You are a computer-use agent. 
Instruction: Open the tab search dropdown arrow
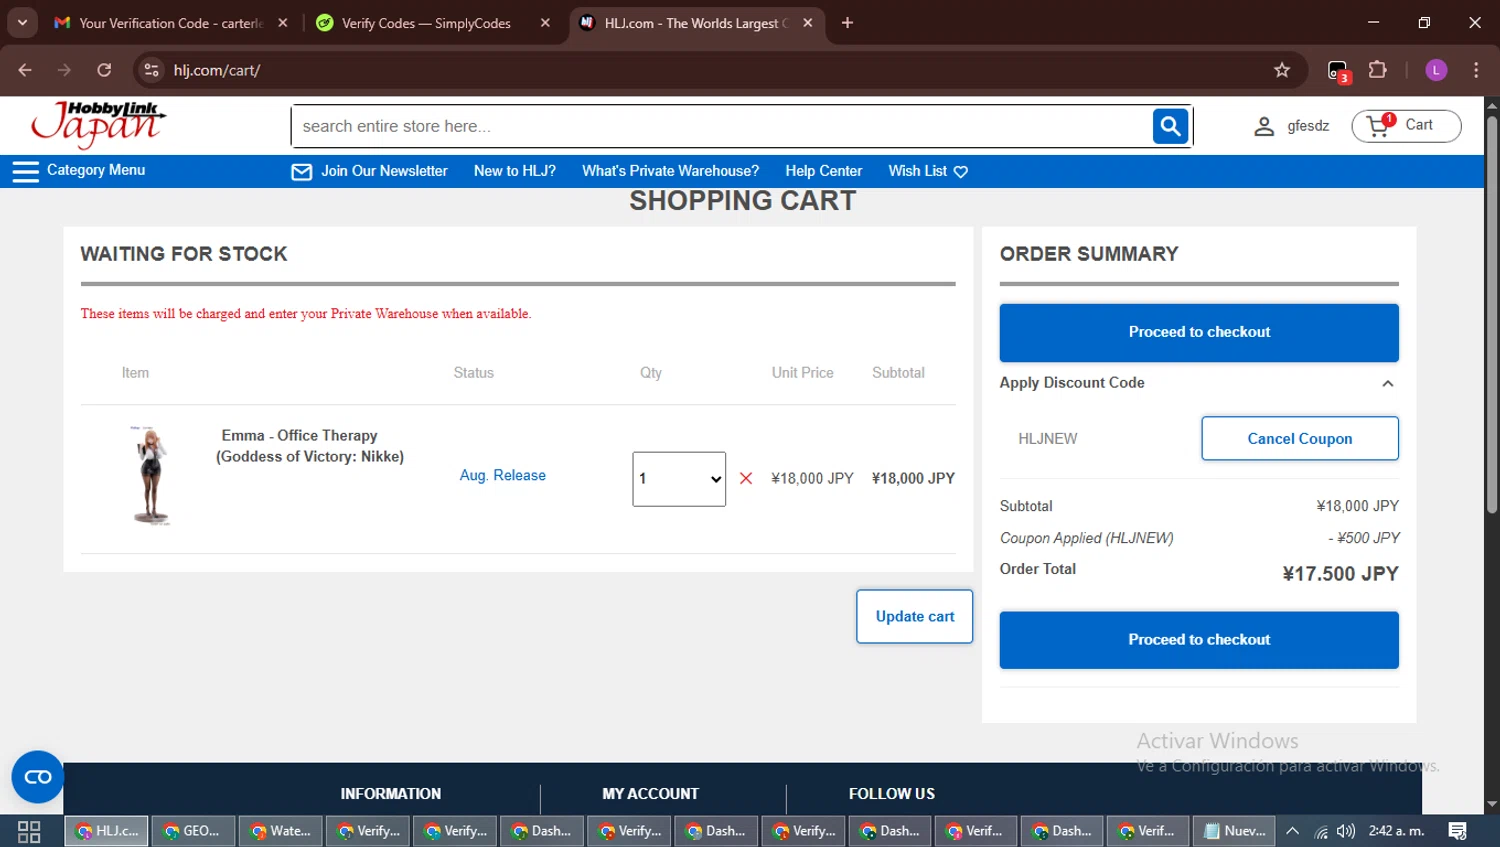click(x=22, y=22)
